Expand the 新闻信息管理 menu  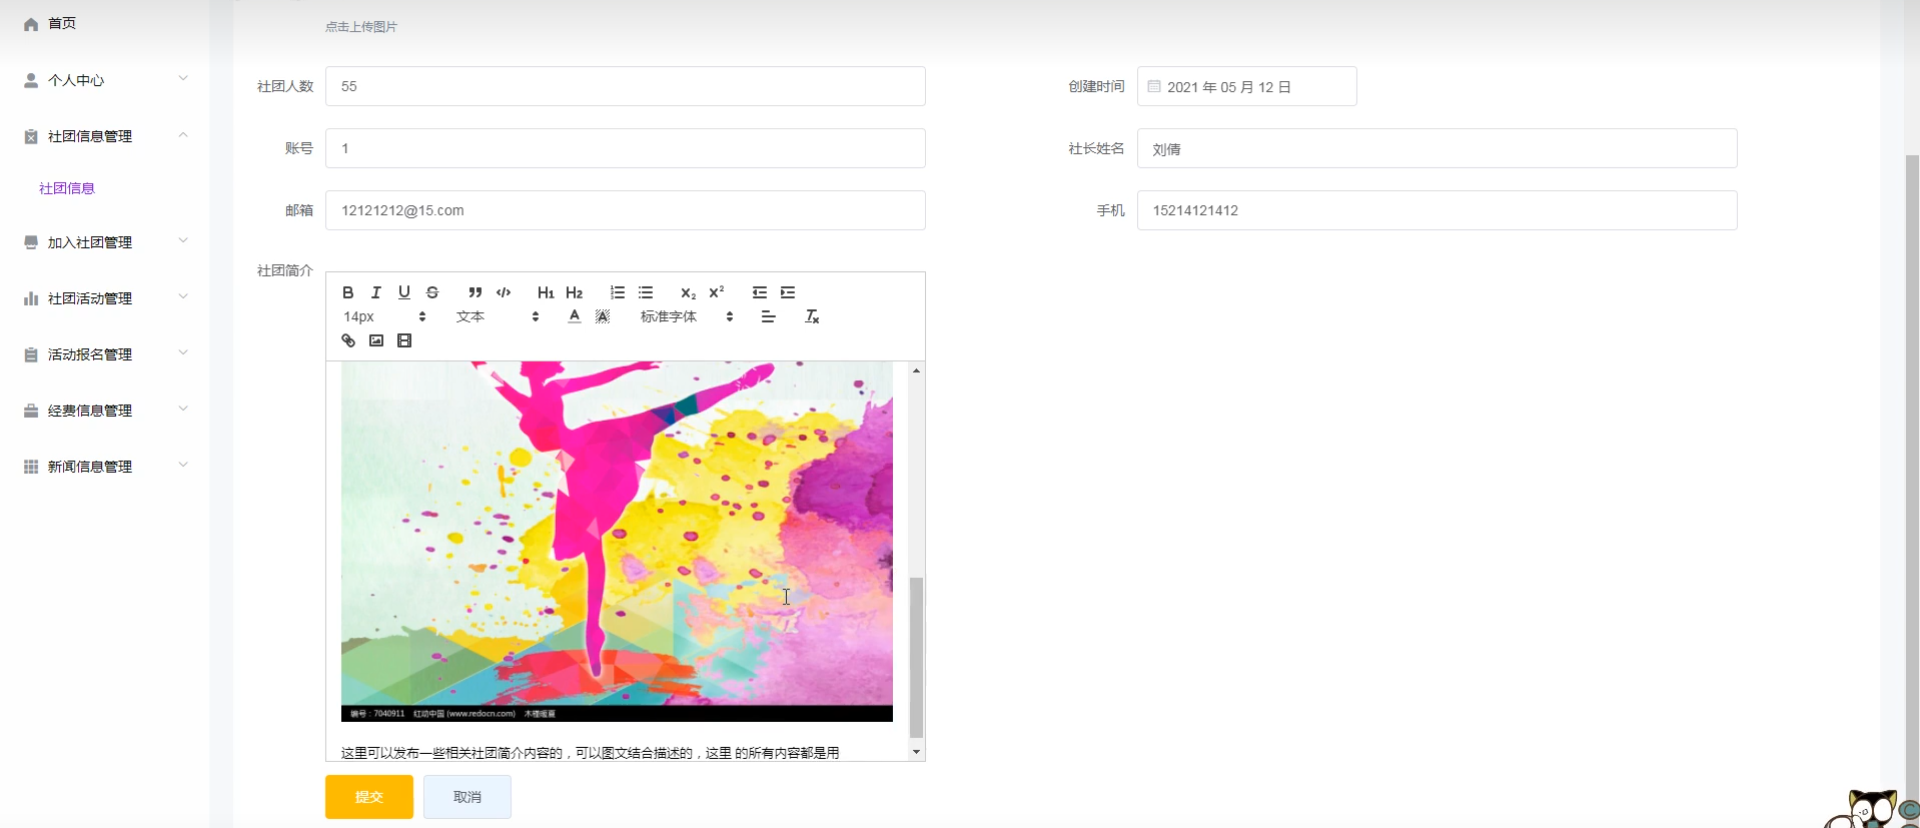(105, 466)
